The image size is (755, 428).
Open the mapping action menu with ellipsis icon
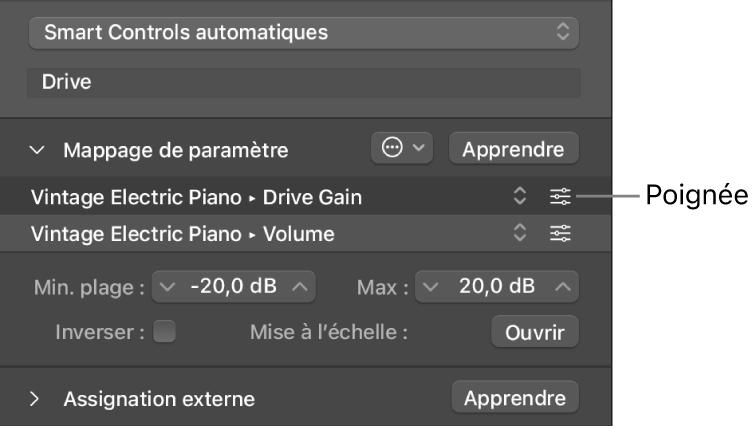coord(403,150)
